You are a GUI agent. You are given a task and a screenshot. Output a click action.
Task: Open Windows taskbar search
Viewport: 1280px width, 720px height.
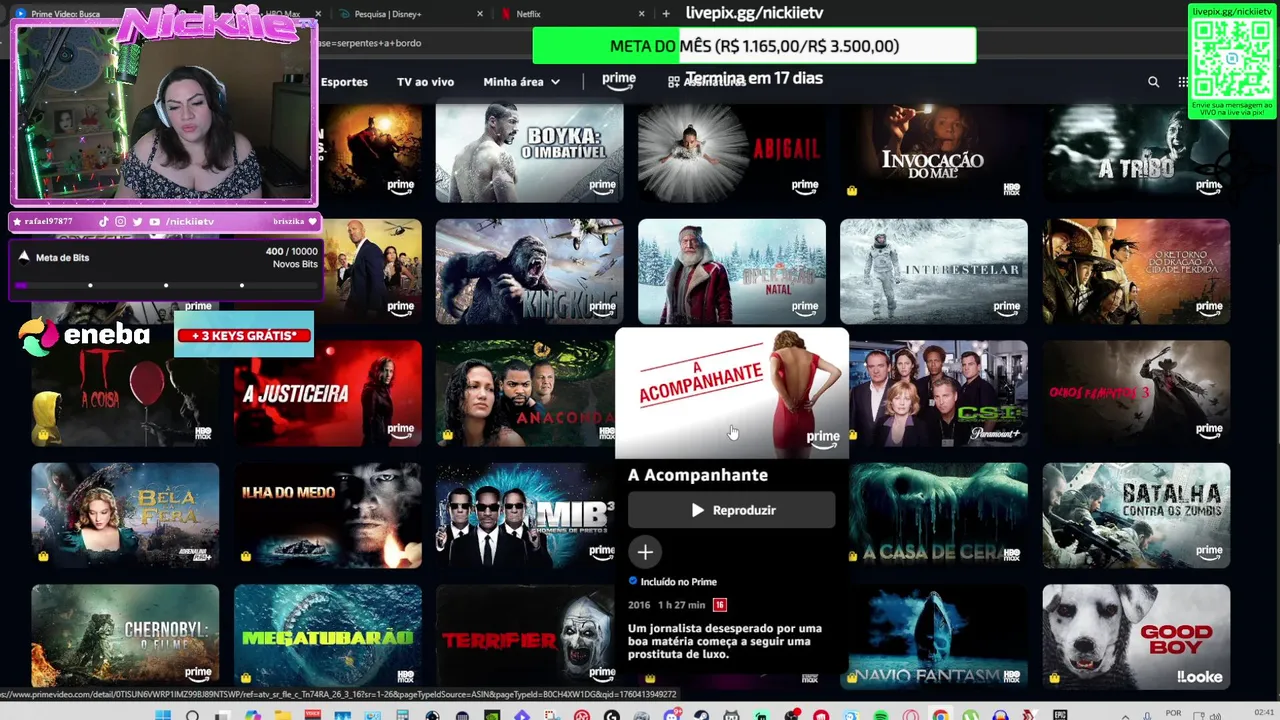tap(192, 716)
